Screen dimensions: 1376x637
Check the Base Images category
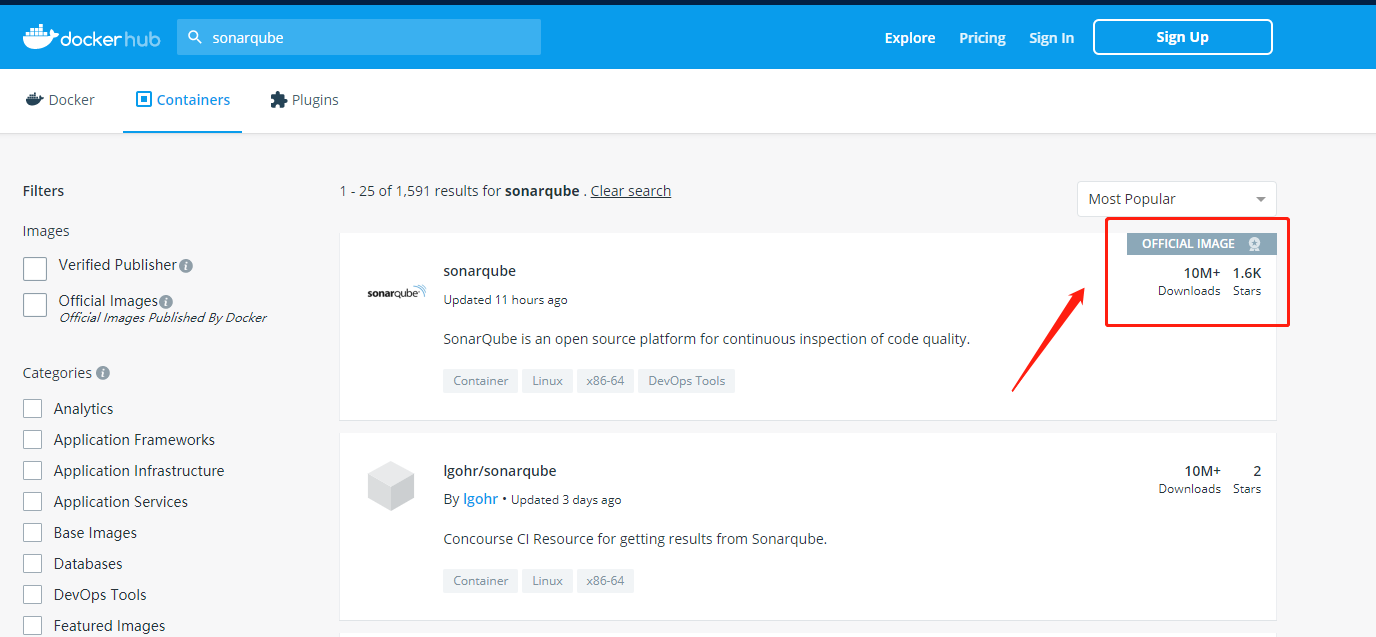tap(33, 532)
